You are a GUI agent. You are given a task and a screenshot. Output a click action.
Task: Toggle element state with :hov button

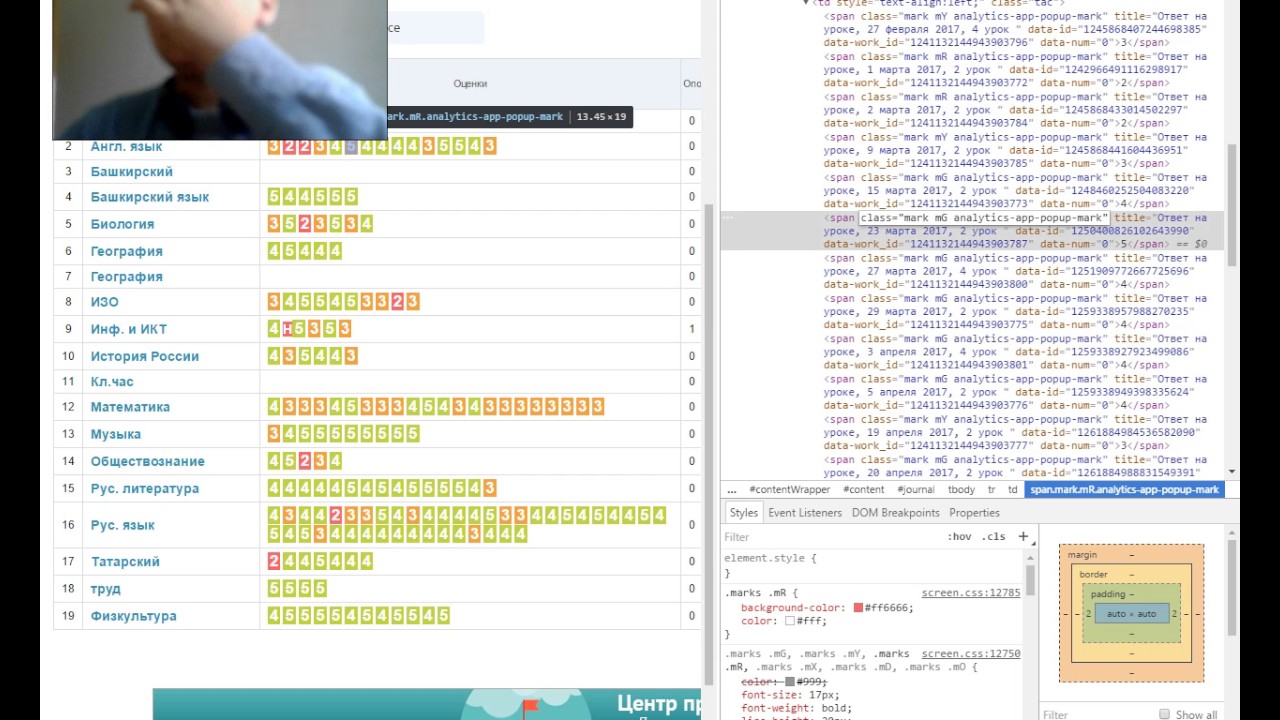[959, 537]
